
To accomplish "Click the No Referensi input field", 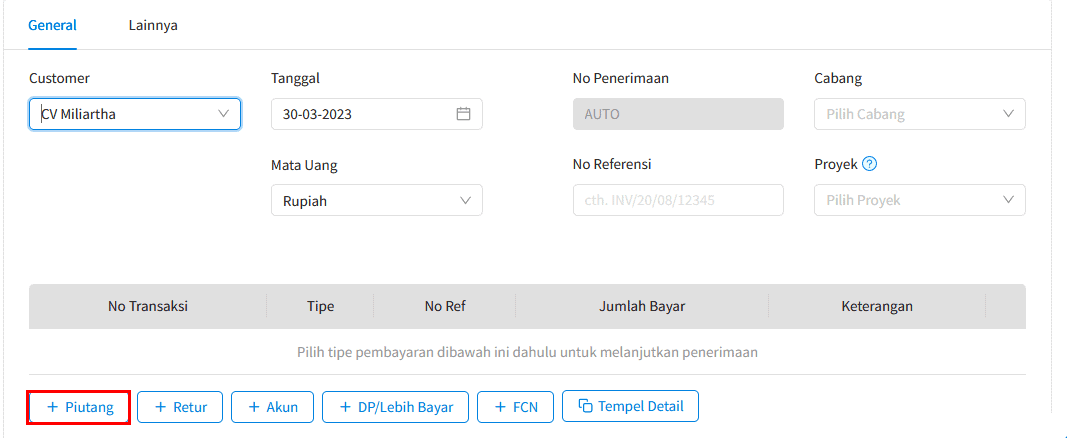I will tap(678, 201).
